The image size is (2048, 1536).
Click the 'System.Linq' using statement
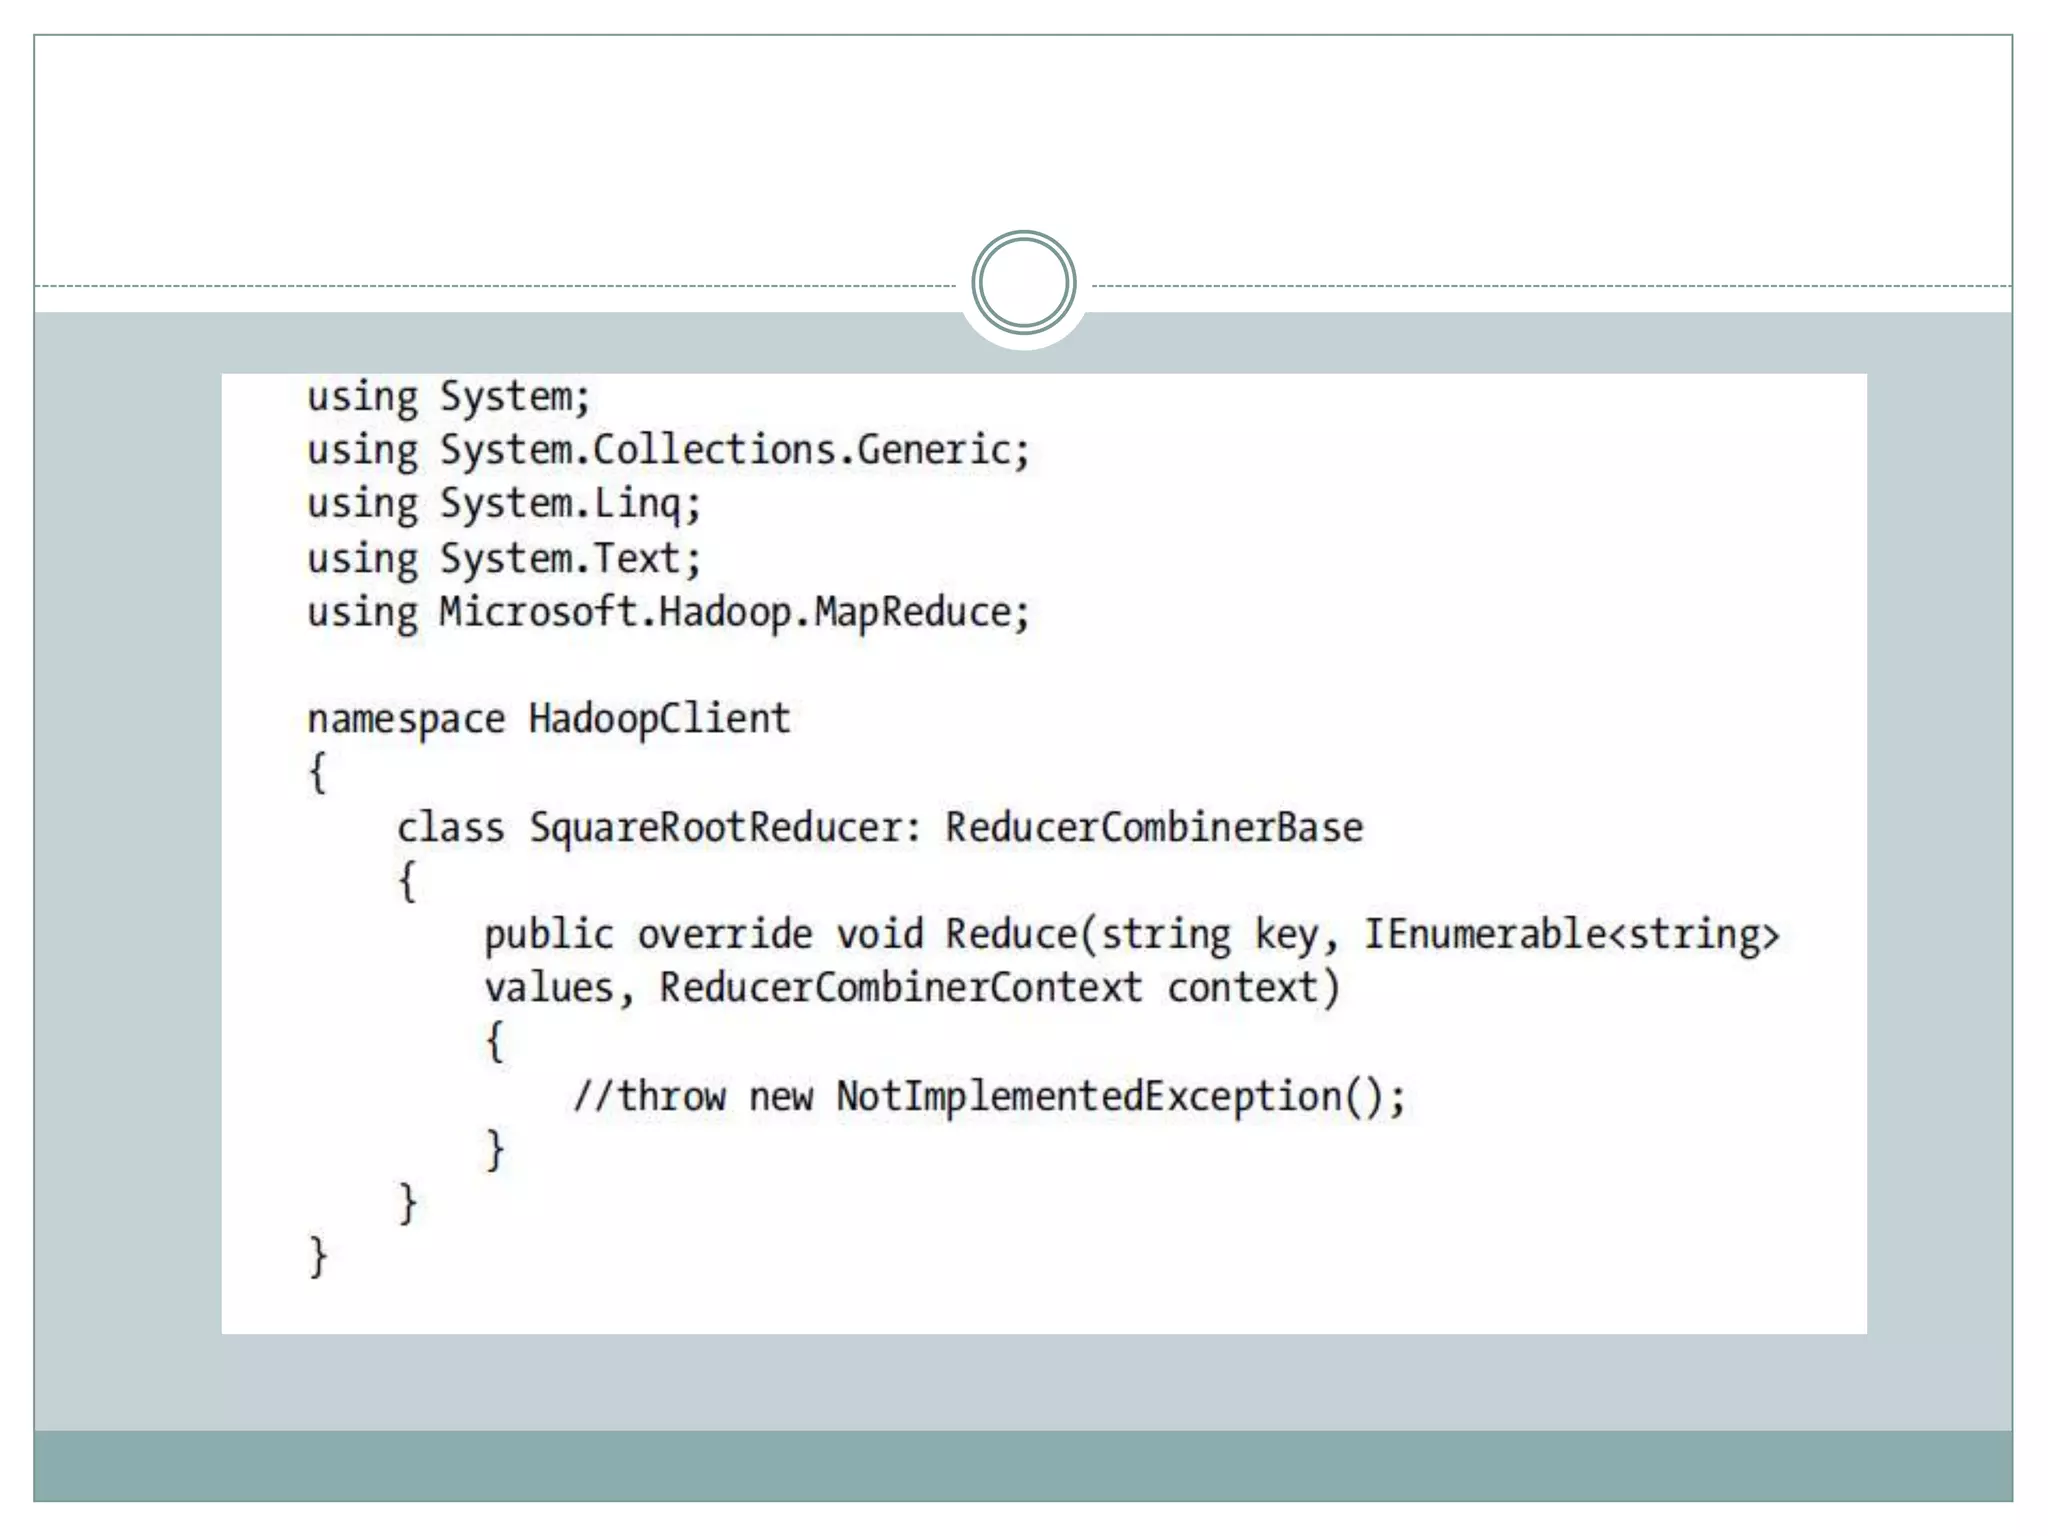[560, 503]
